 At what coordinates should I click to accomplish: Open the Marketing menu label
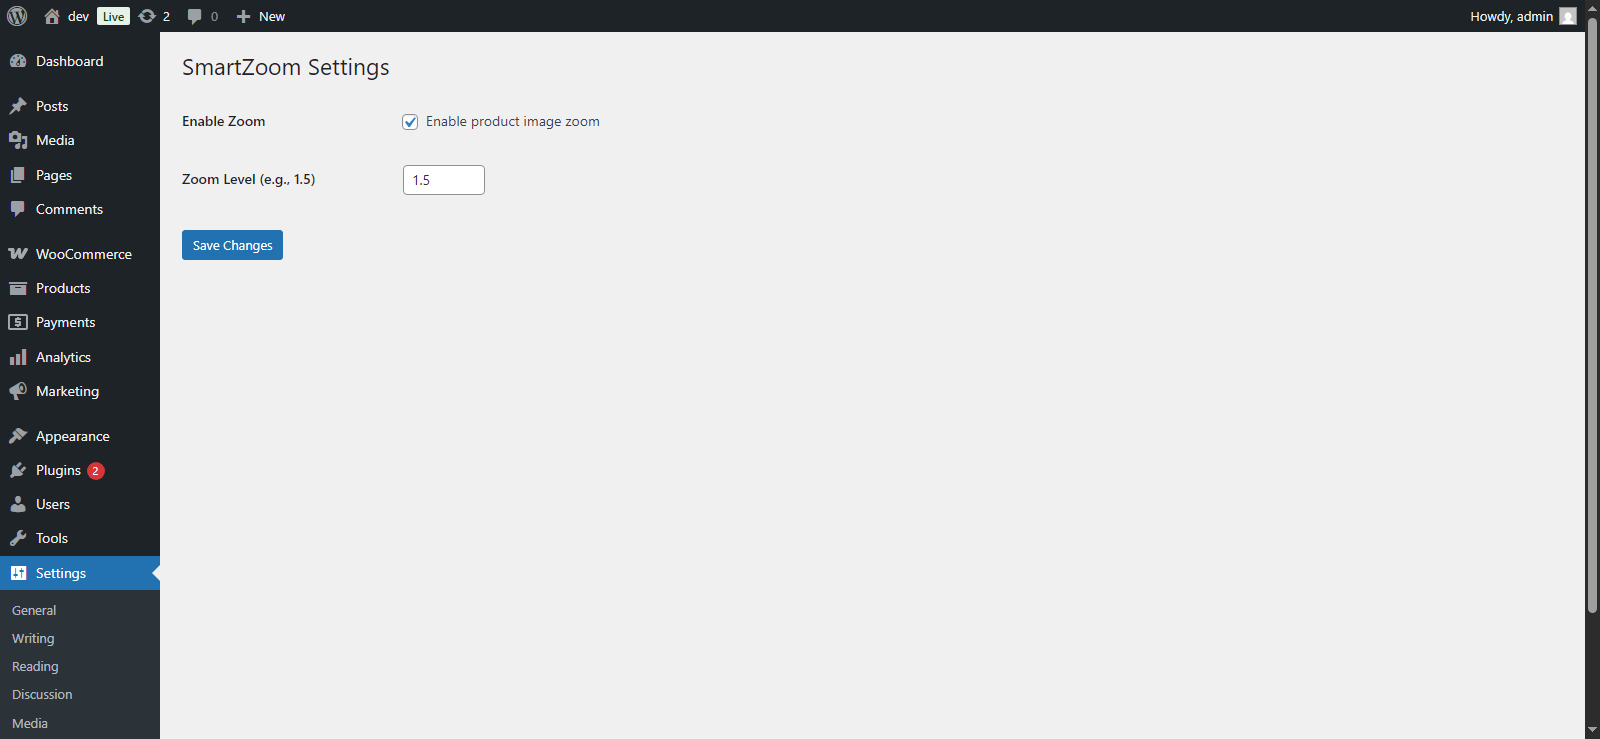67,391
